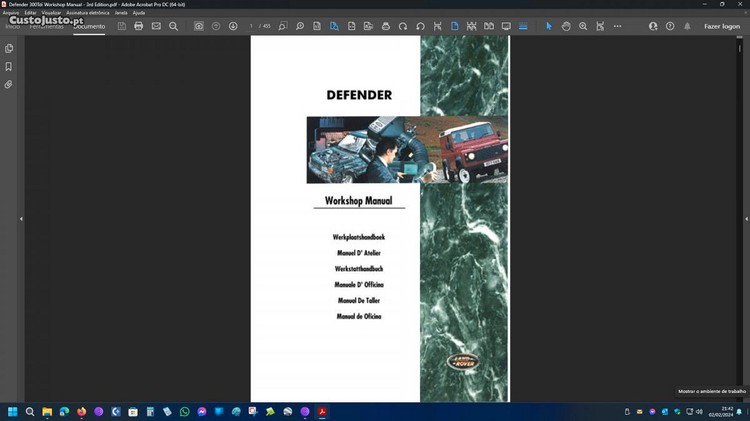
Task: Expand the more tools ellipsis menu
Action: click(x=617, y=26)
